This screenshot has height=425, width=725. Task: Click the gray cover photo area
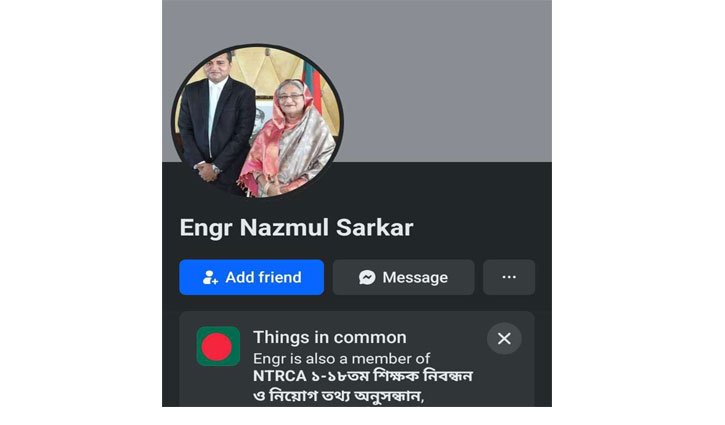pos(444,79)
